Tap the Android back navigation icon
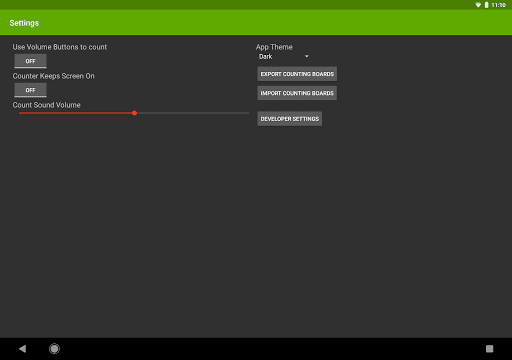Screen dimensions: 512x360 [x=23, y=349]
